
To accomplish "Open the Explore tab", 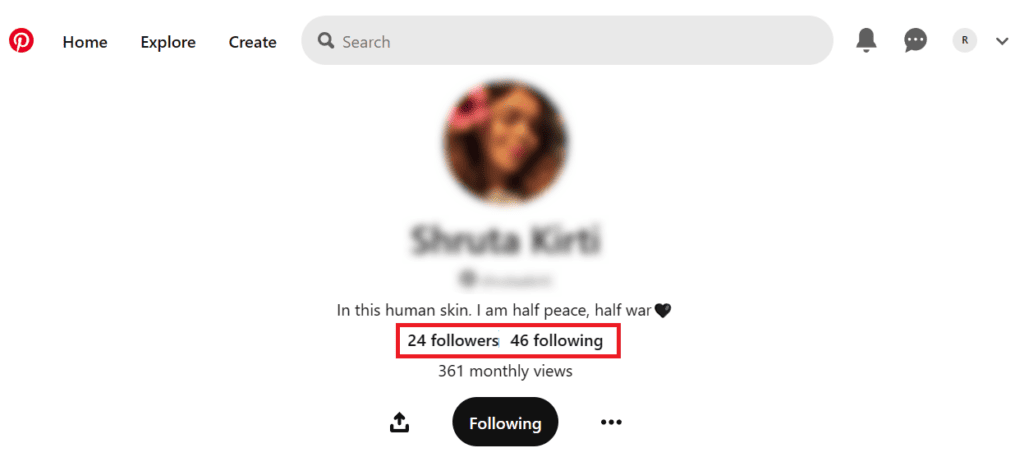I will click(168, 42).
